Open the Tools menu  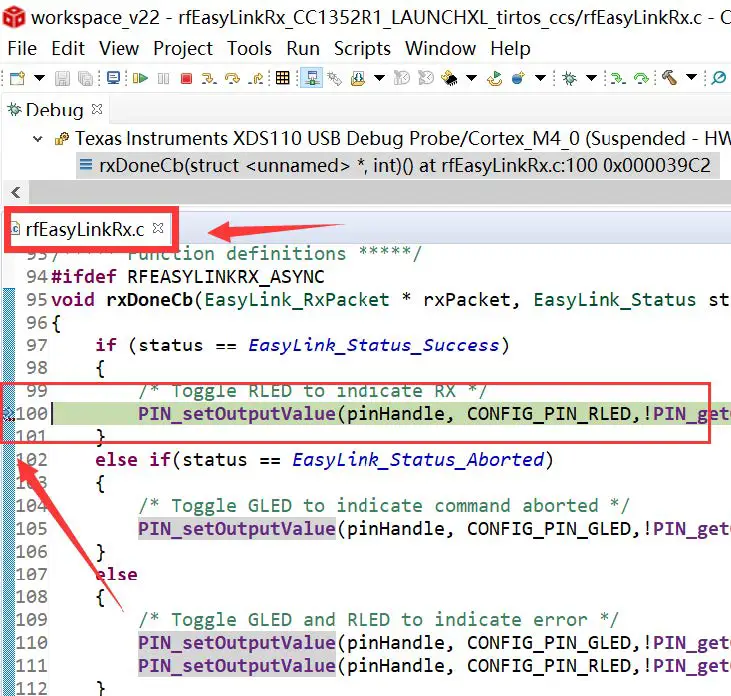(249, 48)
